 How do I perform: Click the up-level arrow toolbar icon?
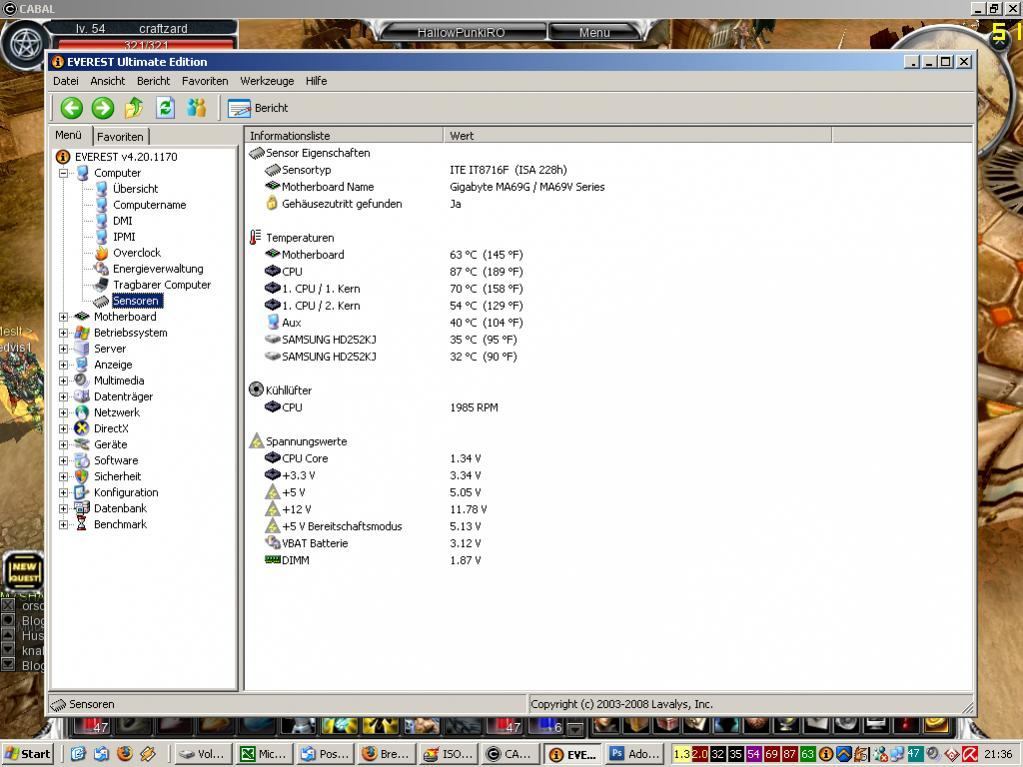(134, 108)
